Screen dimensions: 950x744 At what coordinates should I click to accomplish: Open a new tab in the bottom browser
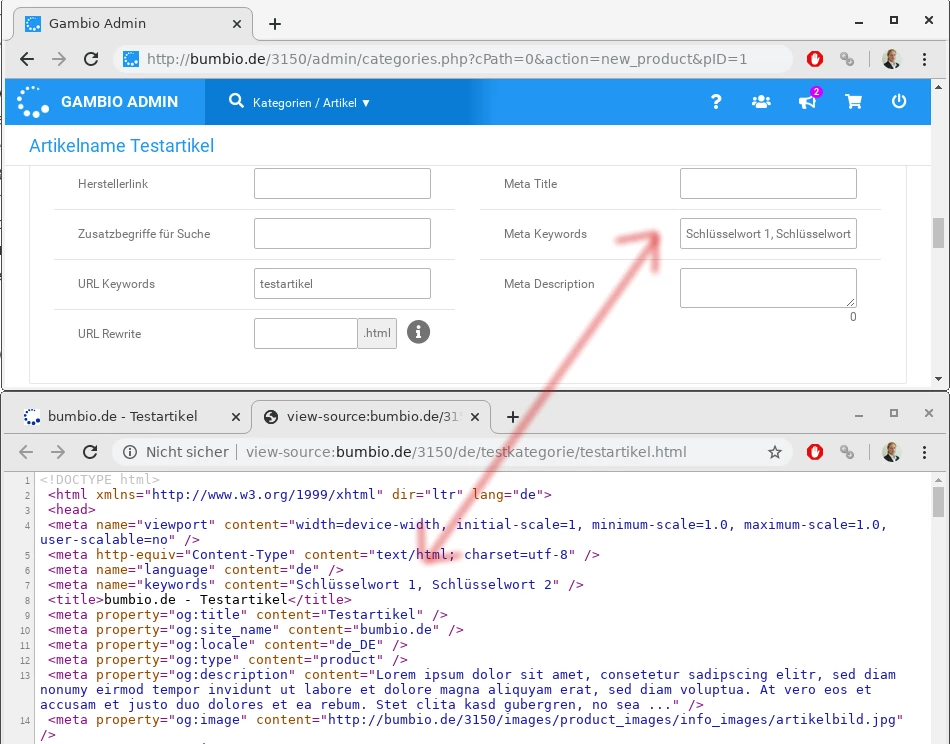click(513, 417)
